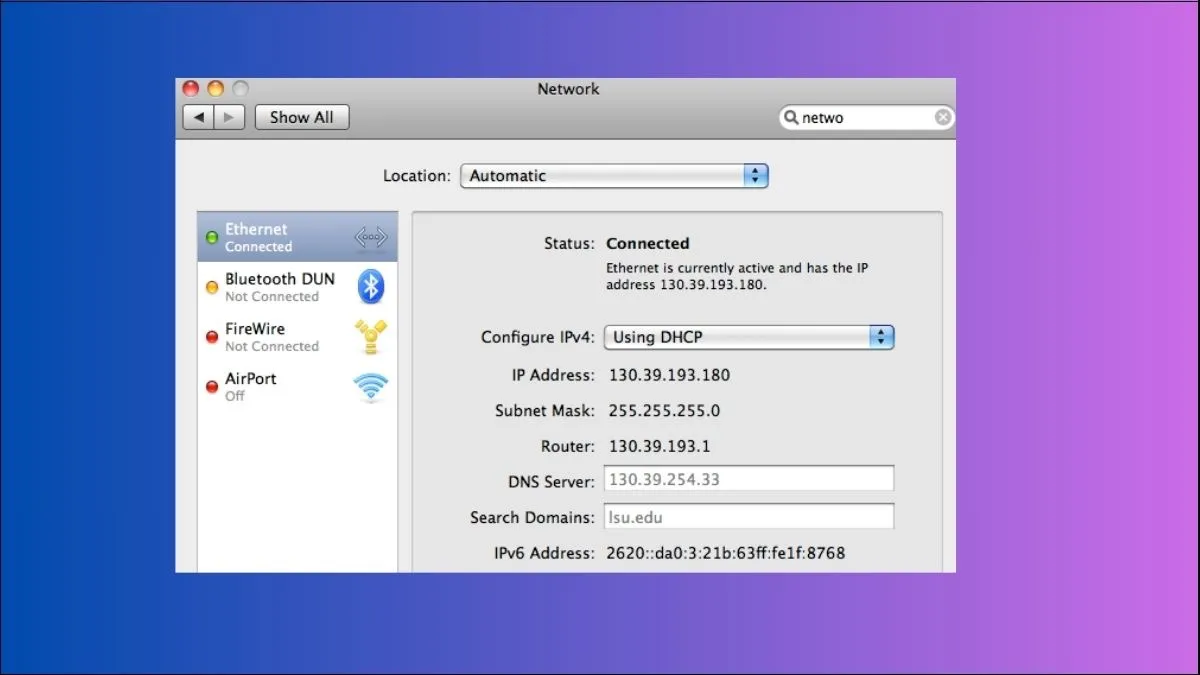
Task: Select Ethernet service in sidebar
Action: 270,237
